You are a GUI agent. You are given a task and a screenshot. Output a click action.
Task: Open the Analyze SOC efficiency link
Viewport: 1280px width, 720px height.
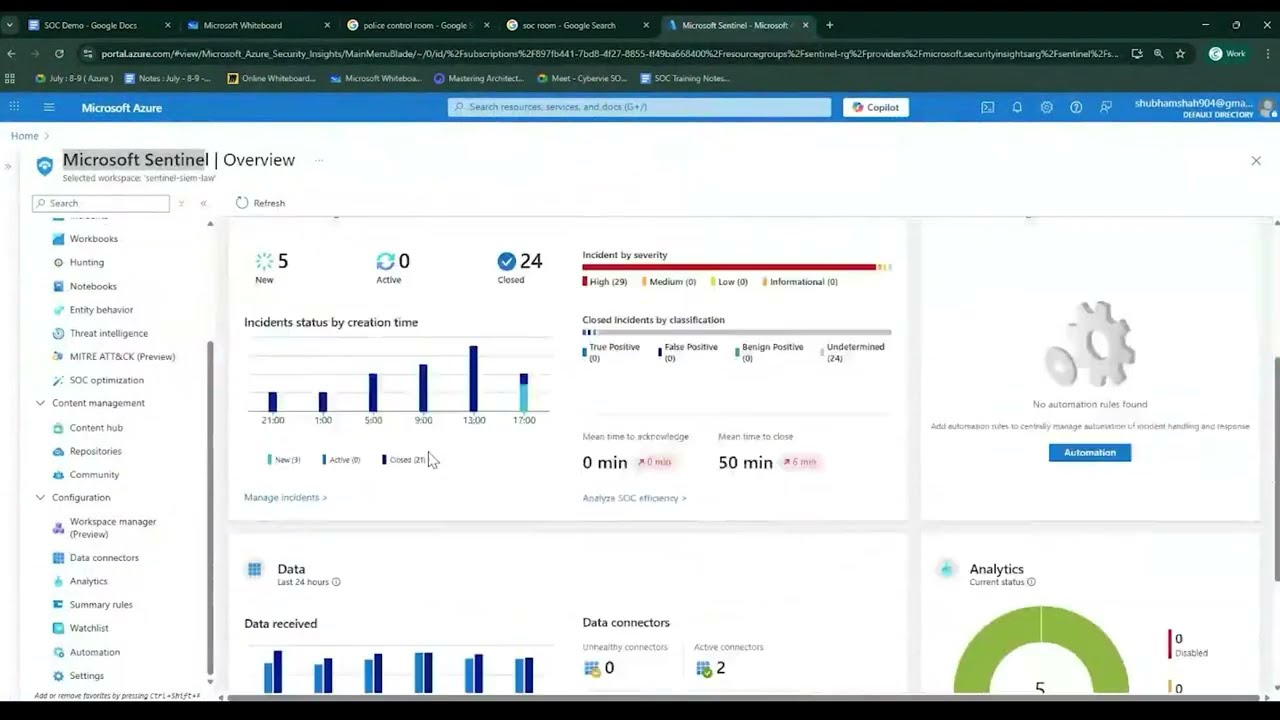pyautogui.click(x=634, y=498)
